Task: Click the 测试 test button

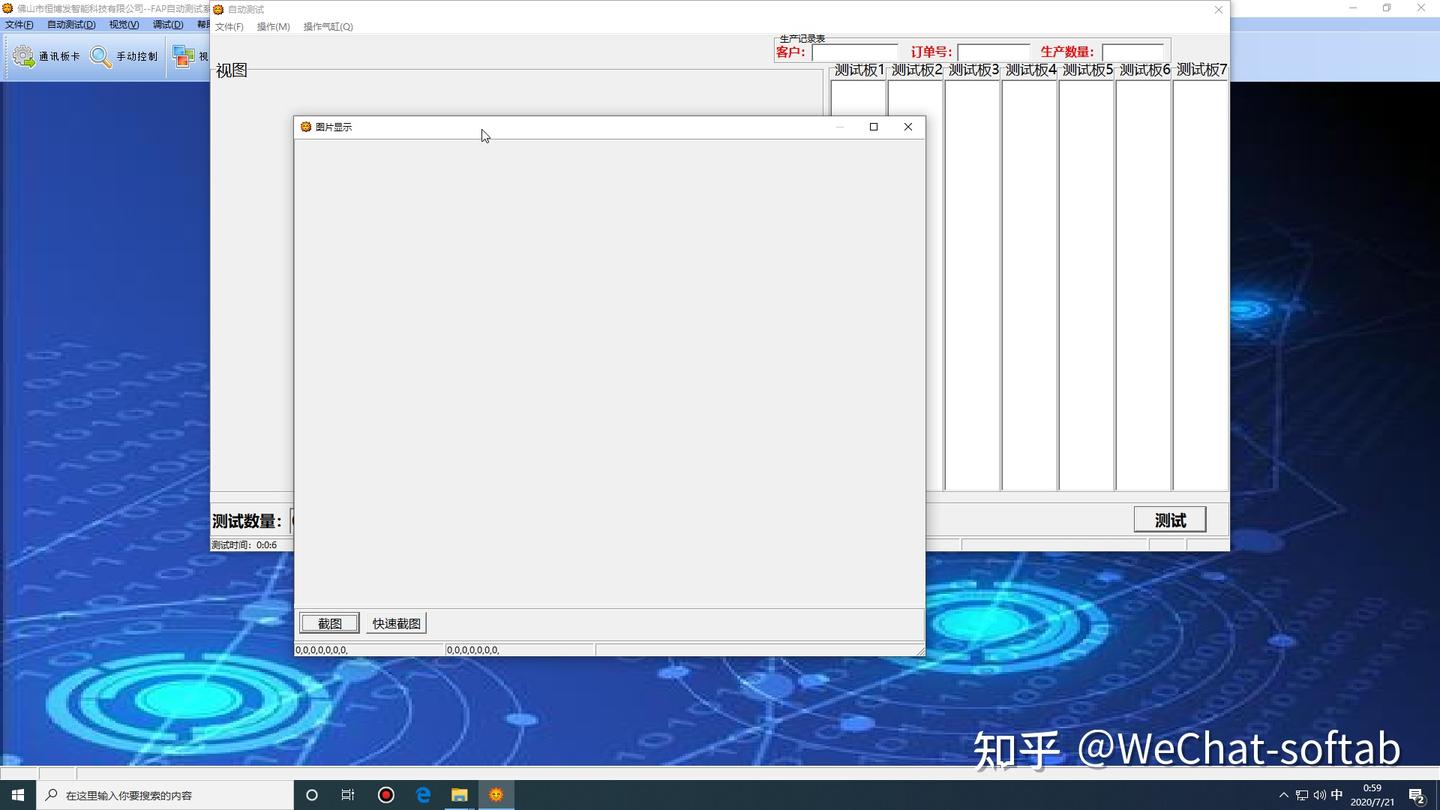Action: pyautogui.click(x=1170, y=520)
